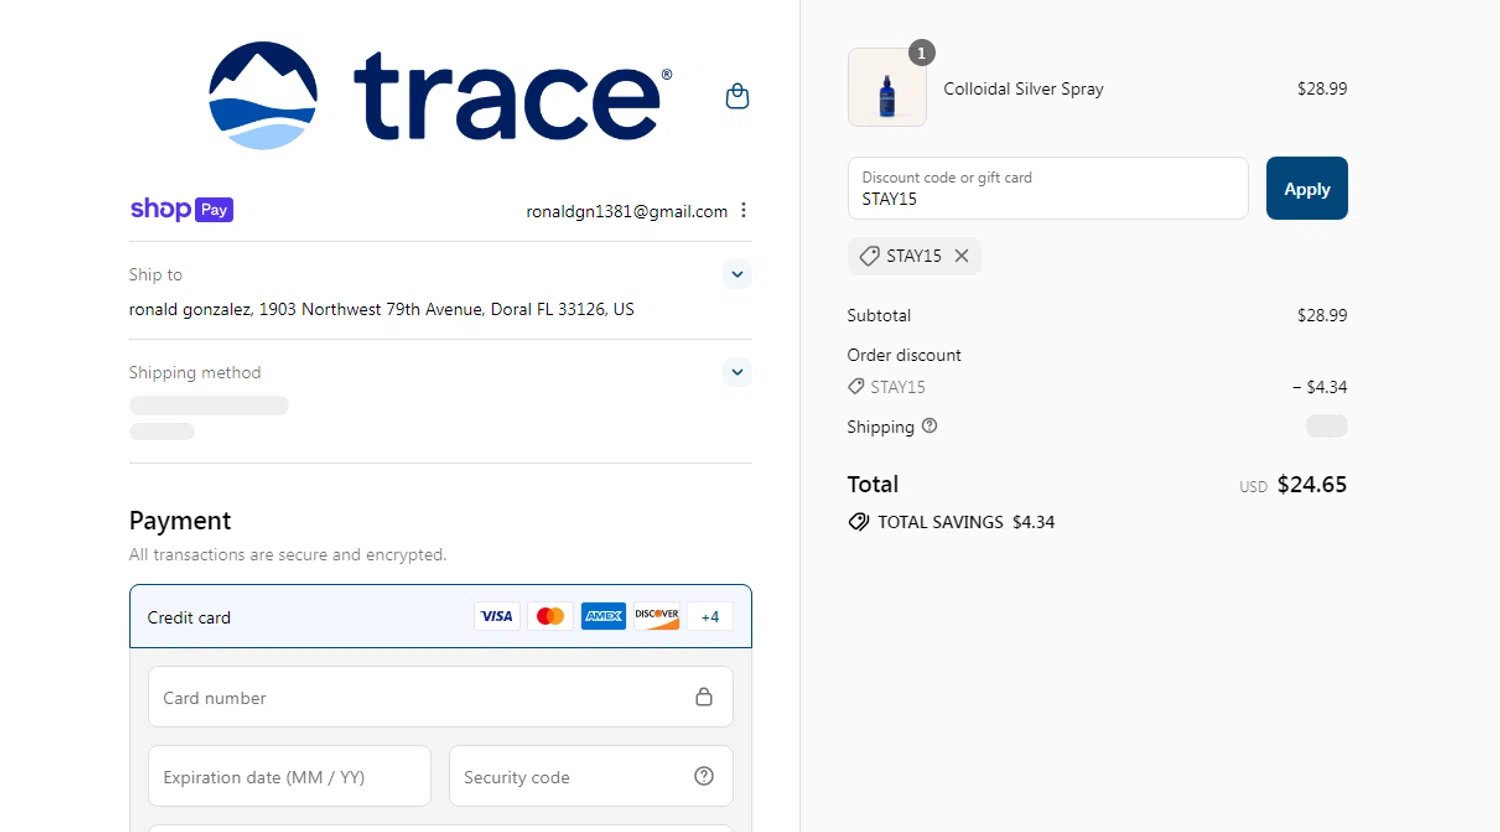Viewport: 1500px width, 832px height.
Task: Click the shipping address text line
Action: point(381,309)
